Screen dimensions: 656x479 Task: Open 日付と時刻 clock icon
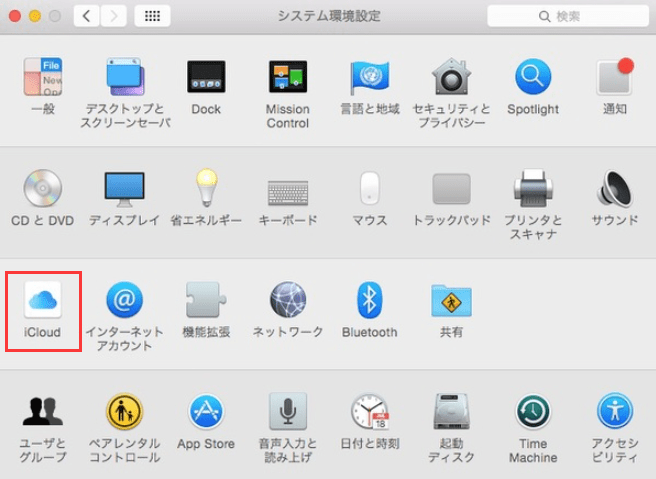370,412
